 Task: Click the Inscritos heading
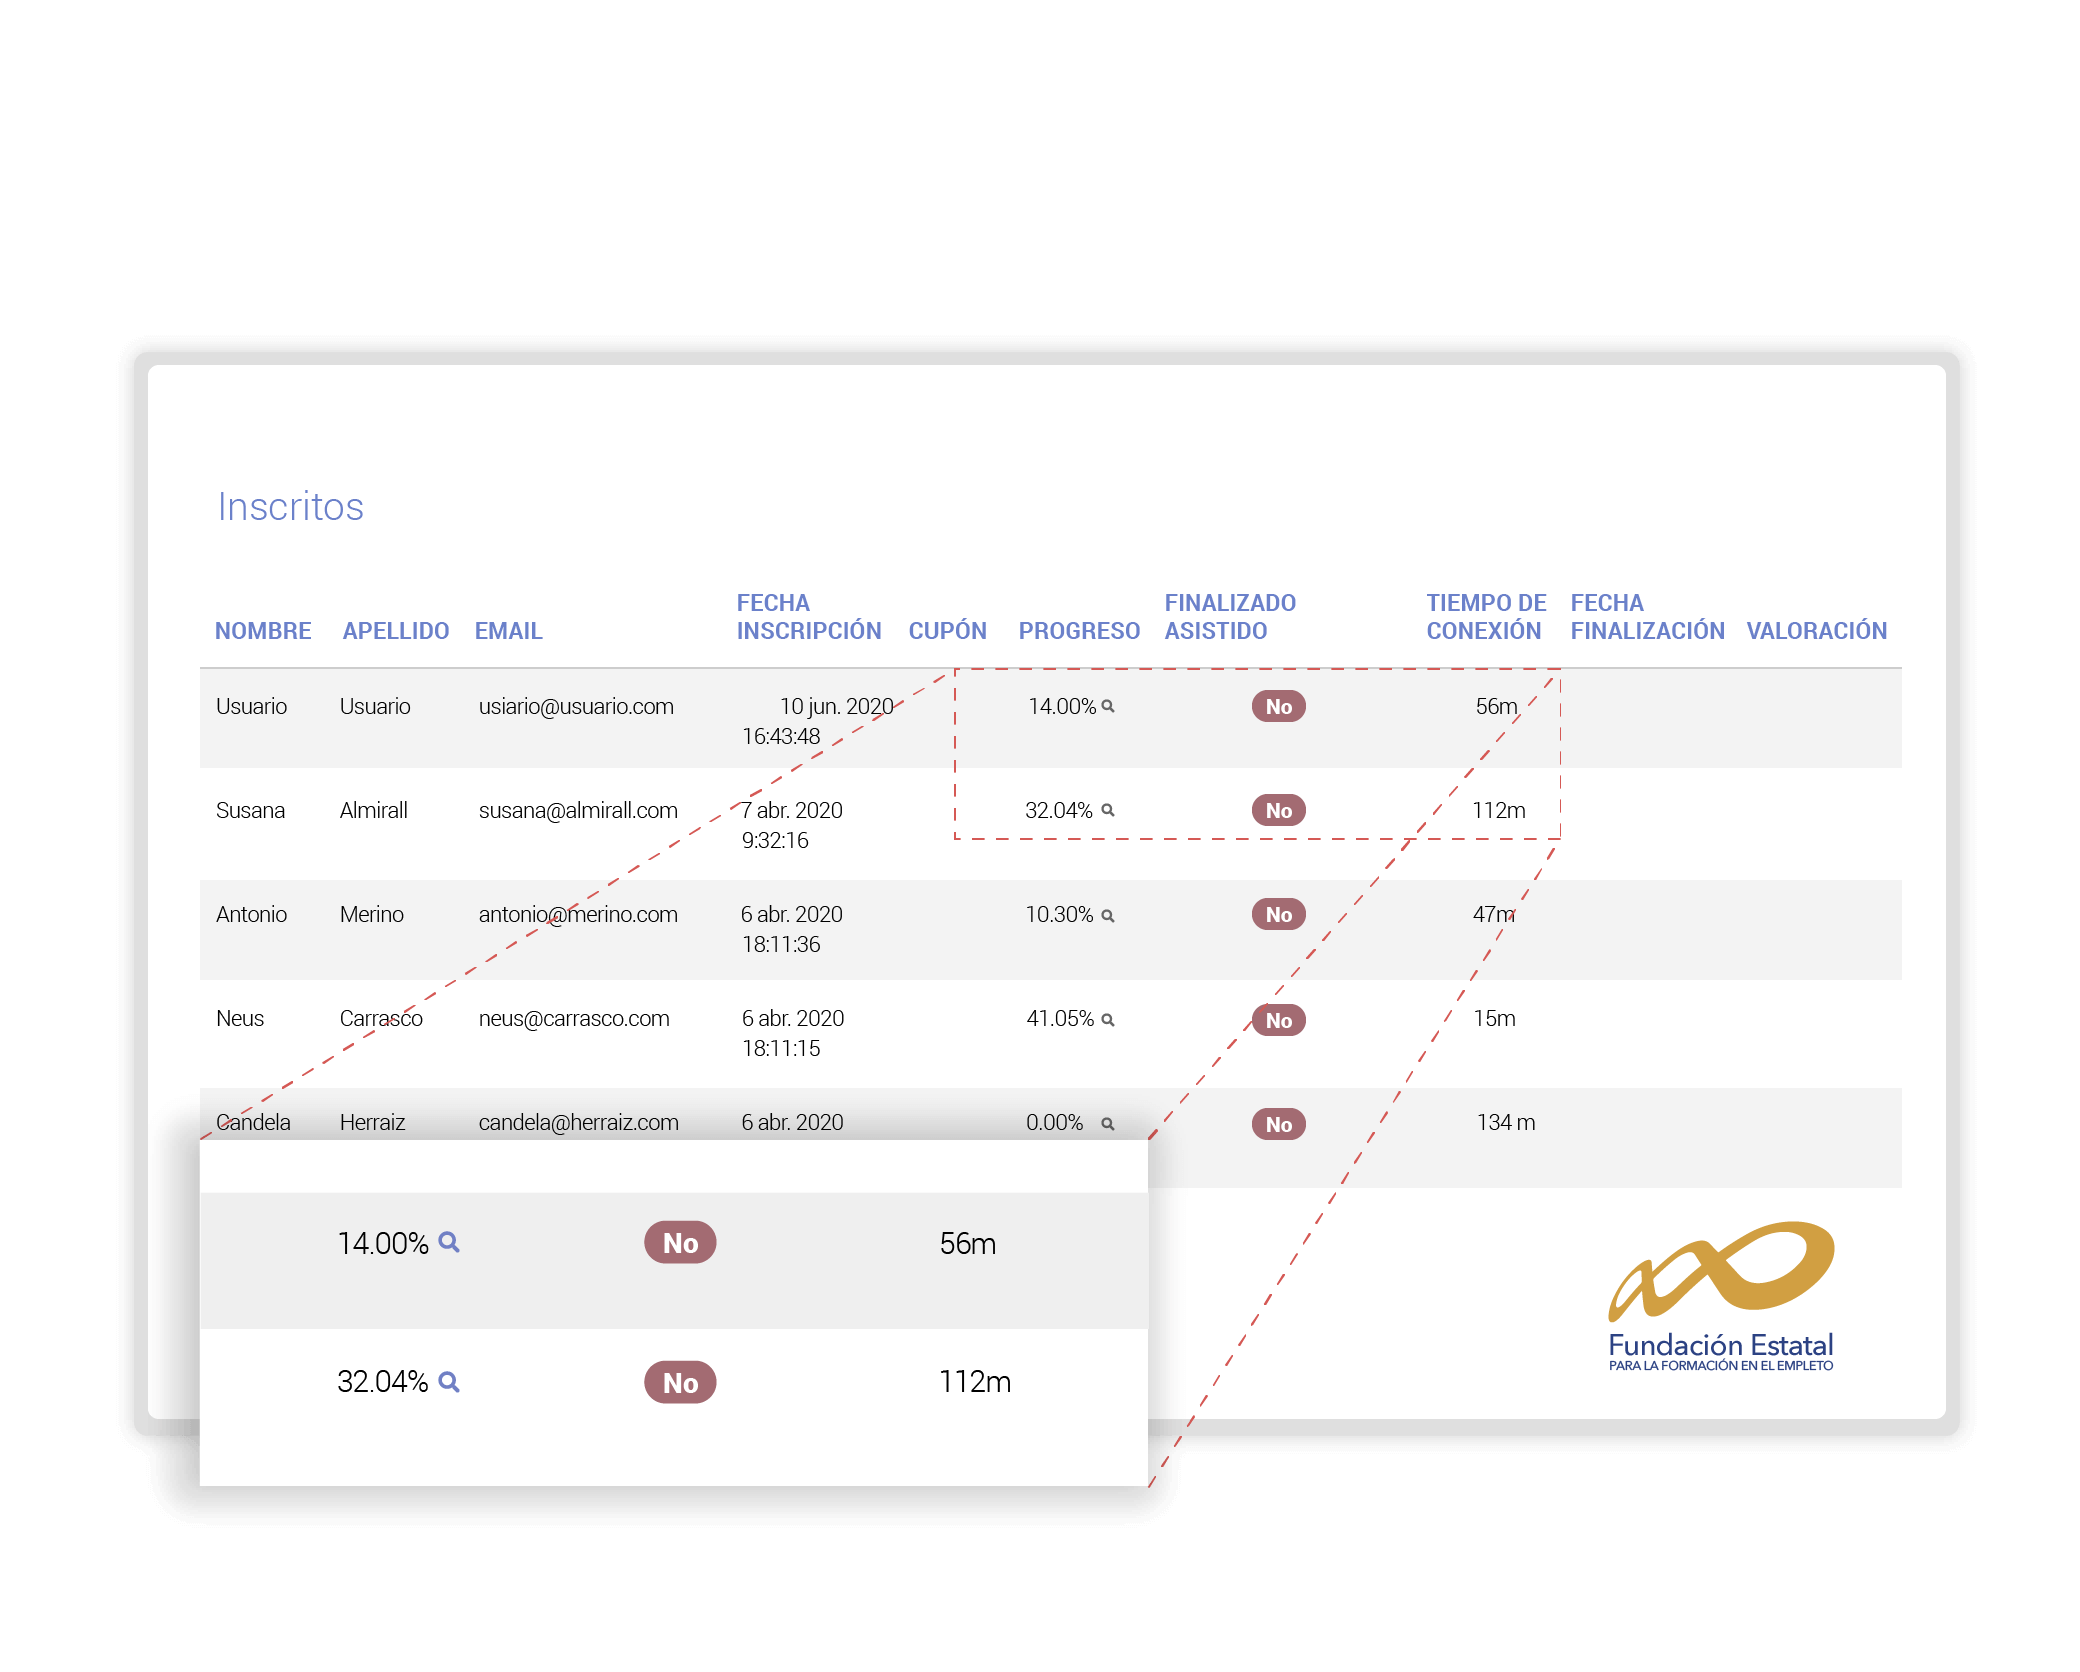tap(291, 506)
